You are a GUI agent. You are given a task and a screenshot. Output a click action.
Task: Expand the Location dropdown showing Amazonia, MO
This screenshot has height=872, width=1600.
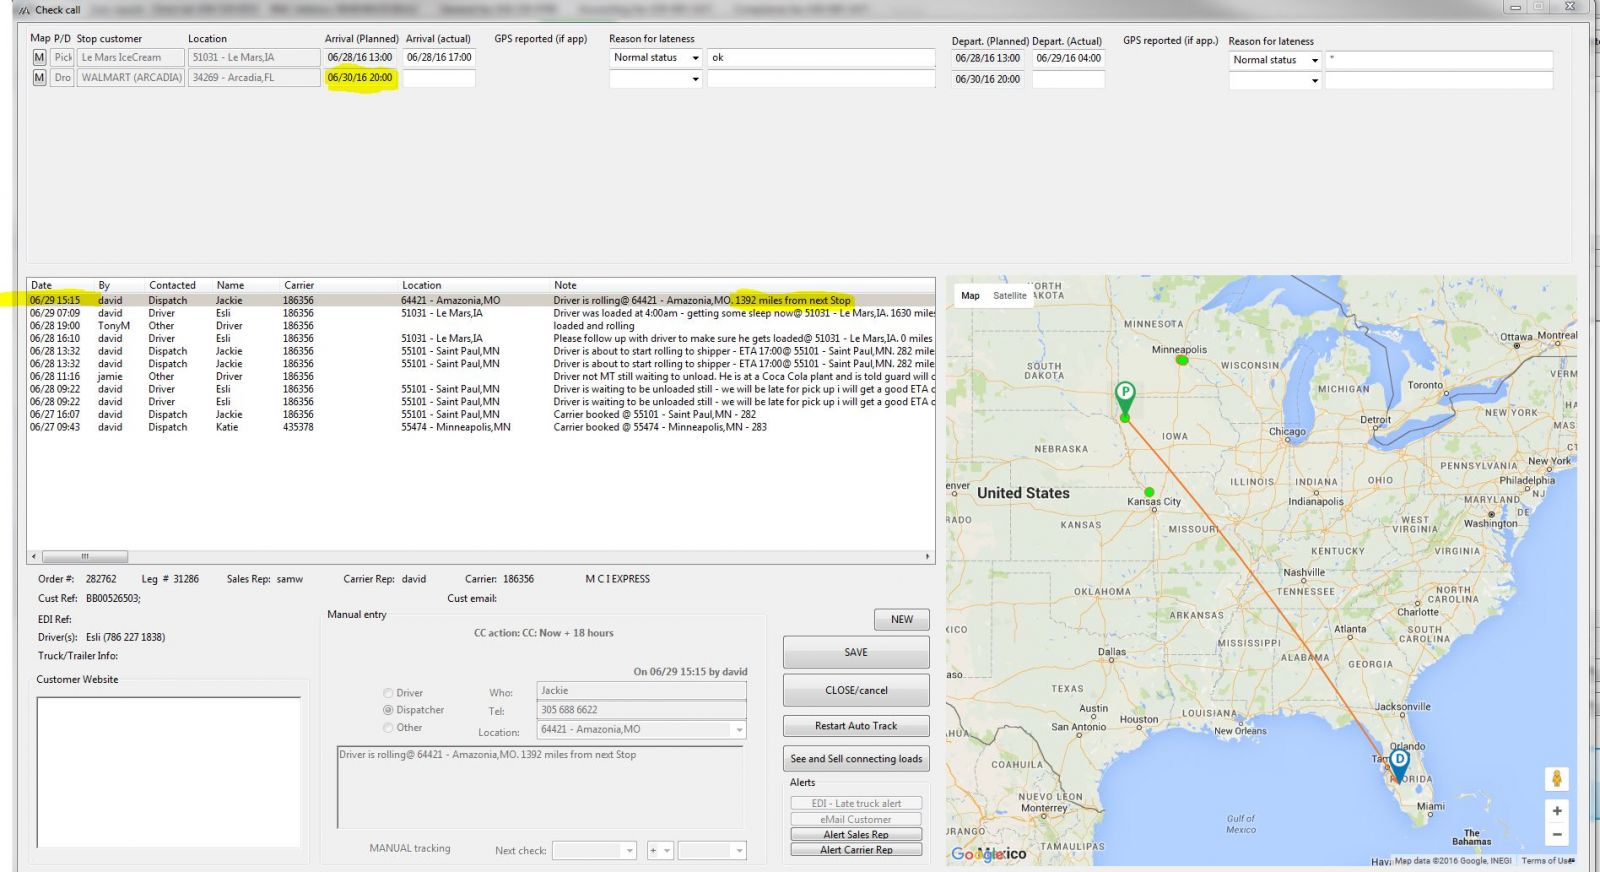point(739,730)
